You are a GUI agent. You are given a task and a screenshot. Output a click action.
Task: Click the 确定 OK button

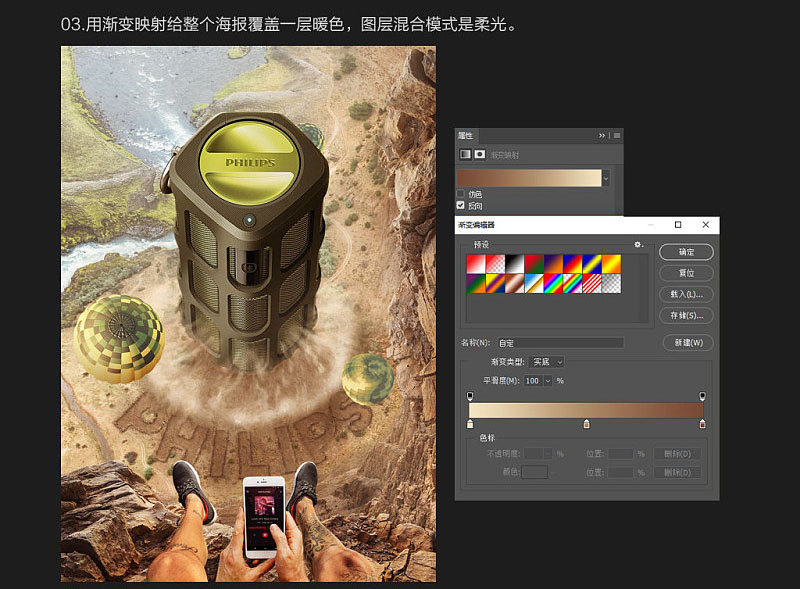[686, 252]
